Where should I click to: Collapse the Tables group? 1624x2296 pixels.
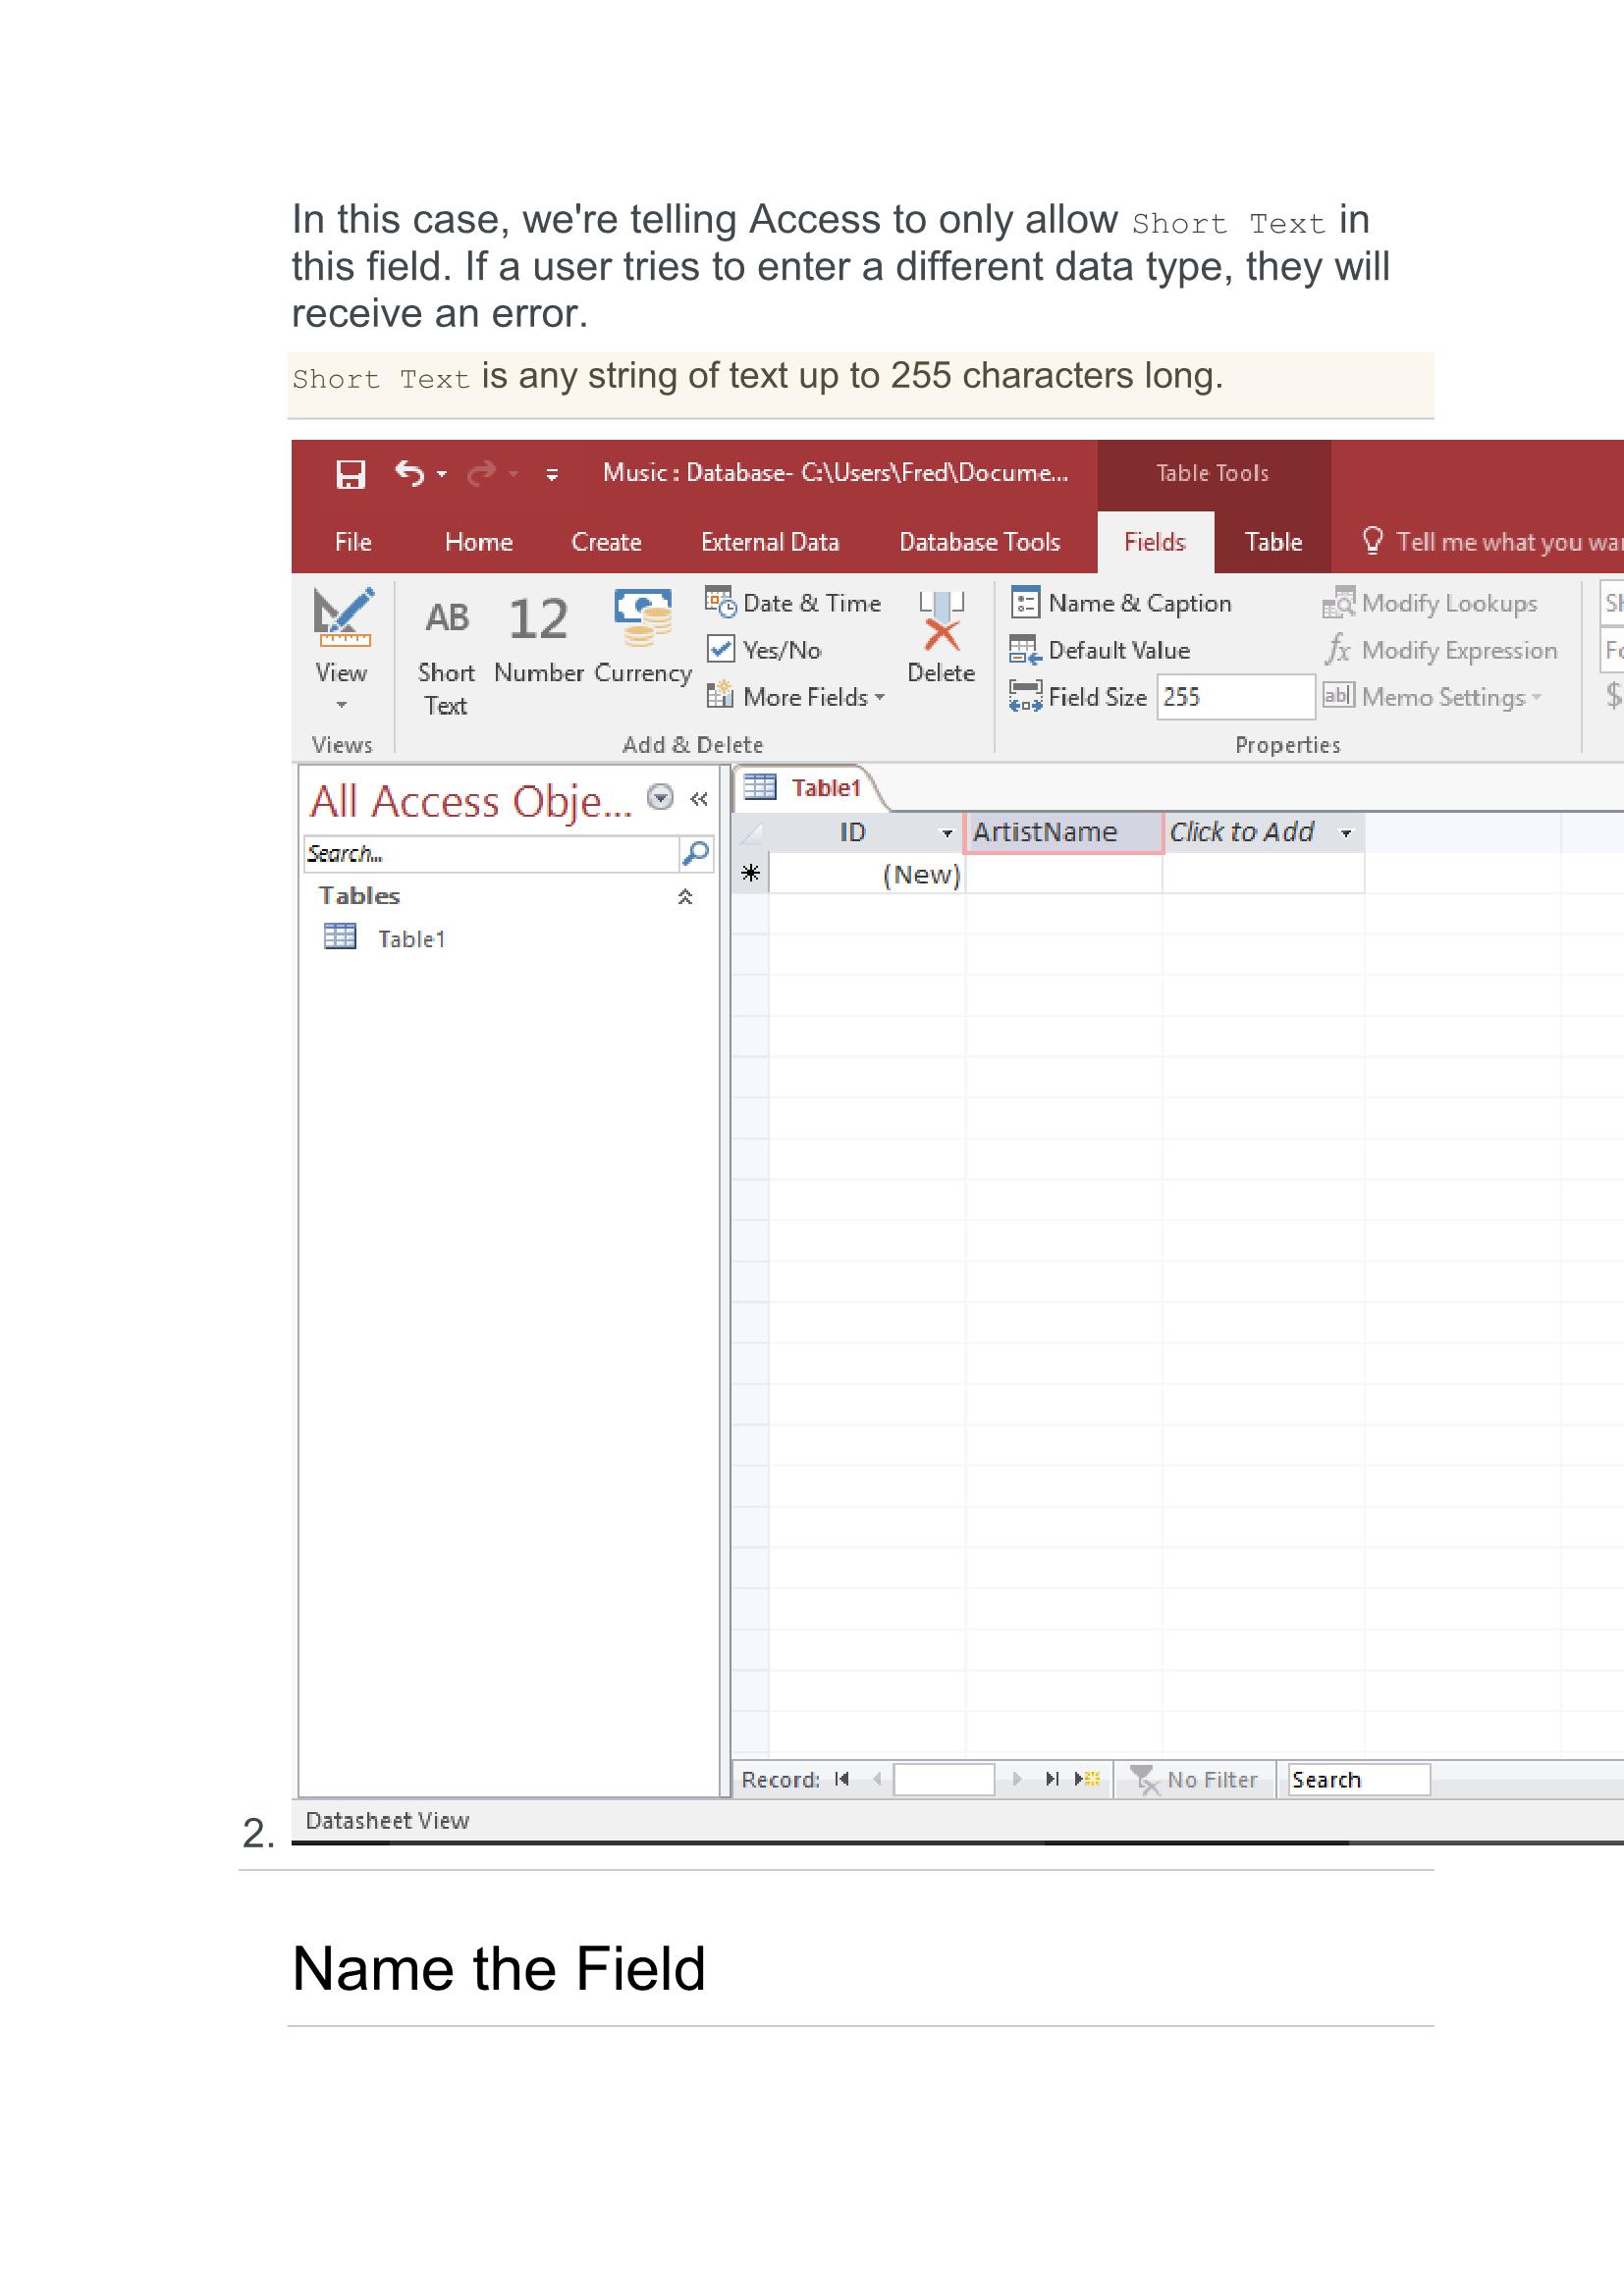685,897
